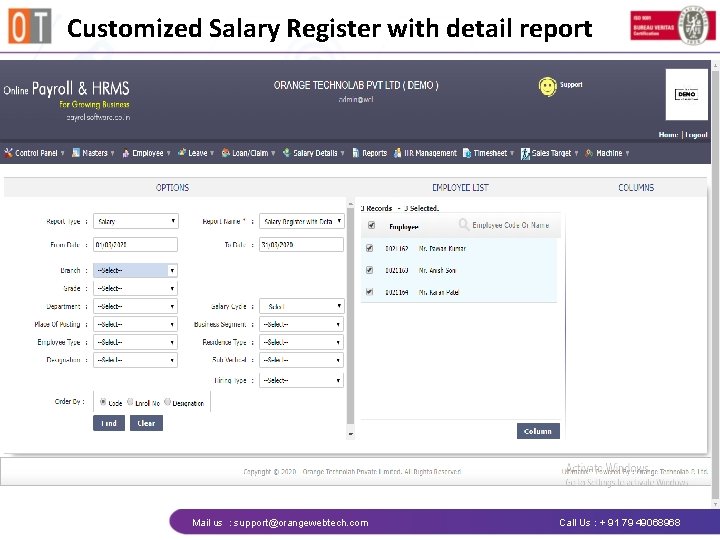This screenshot has width=720, height=540.
Task: Click the employee search magnifier icon
Action: click(x=464, y=225)
